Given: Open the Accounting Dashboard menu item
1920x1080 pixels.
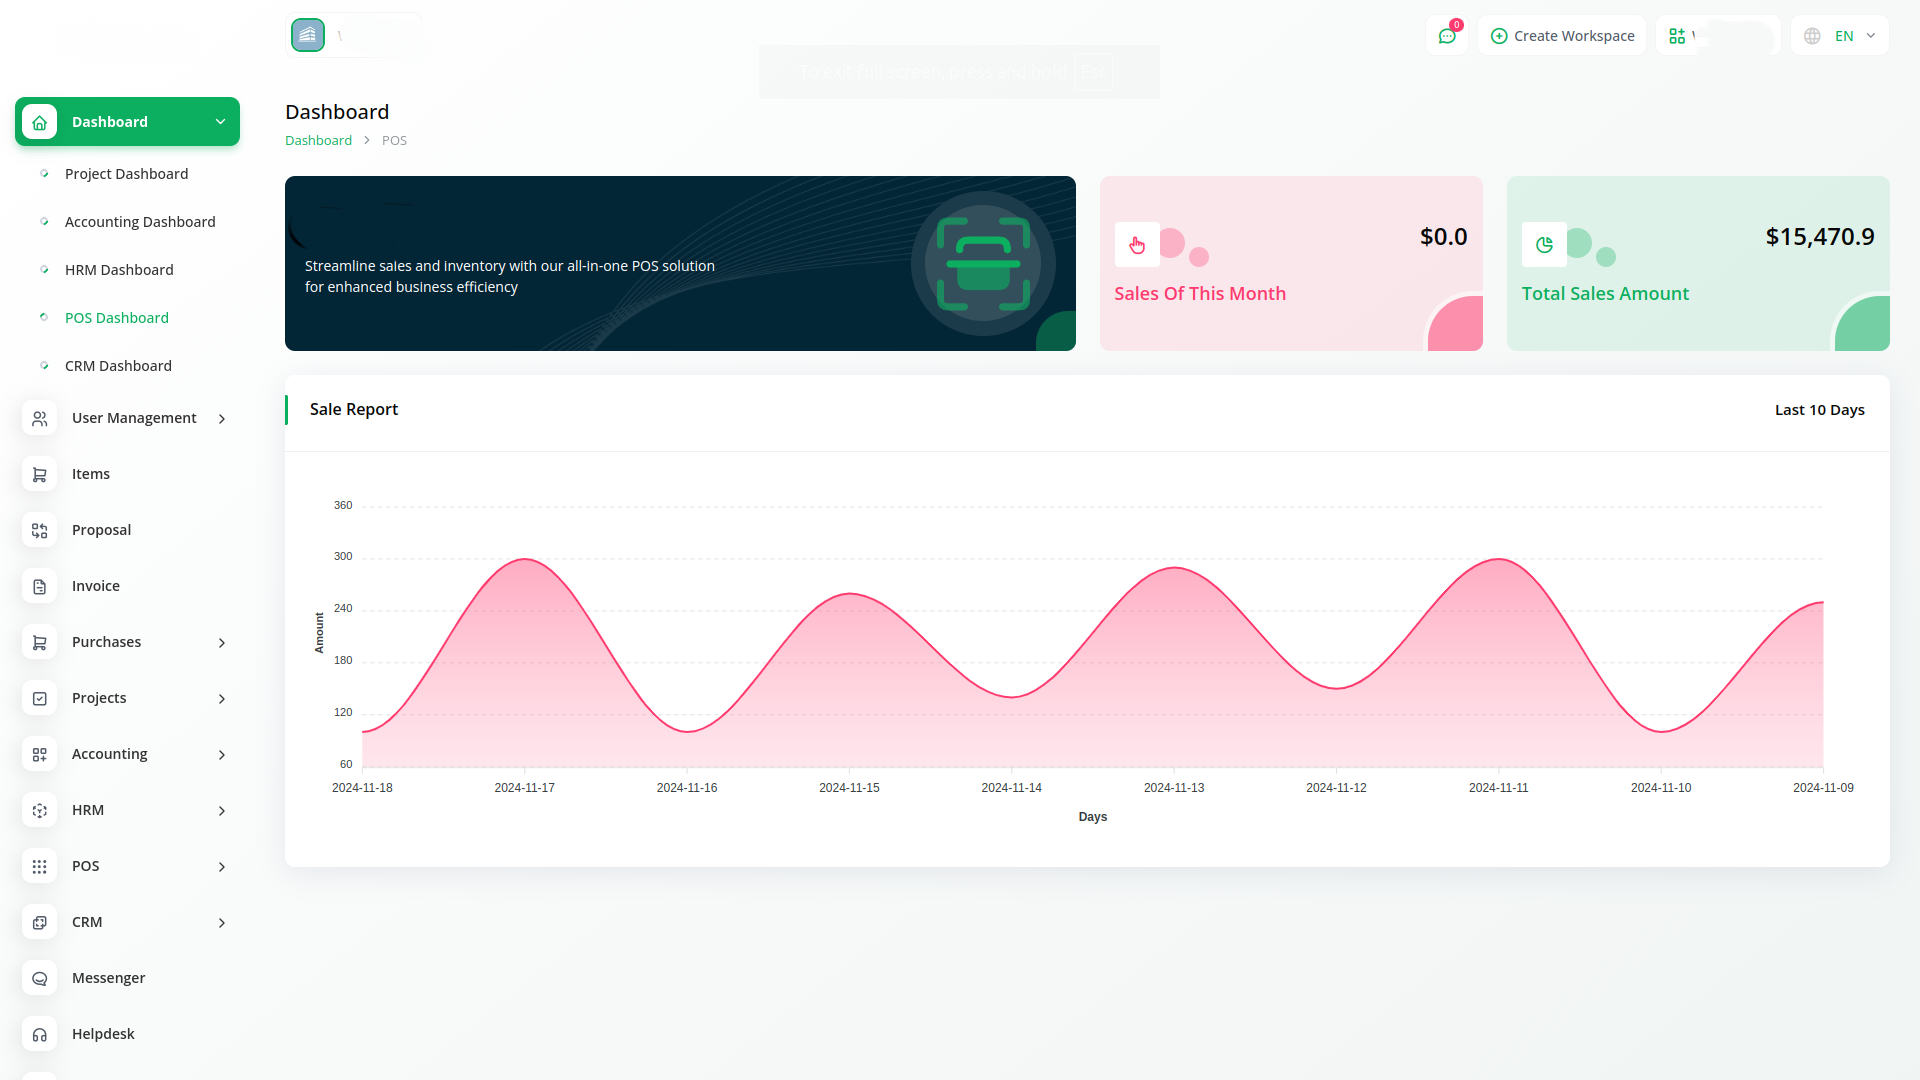Looking at the screenshot, I should point(140,222).
